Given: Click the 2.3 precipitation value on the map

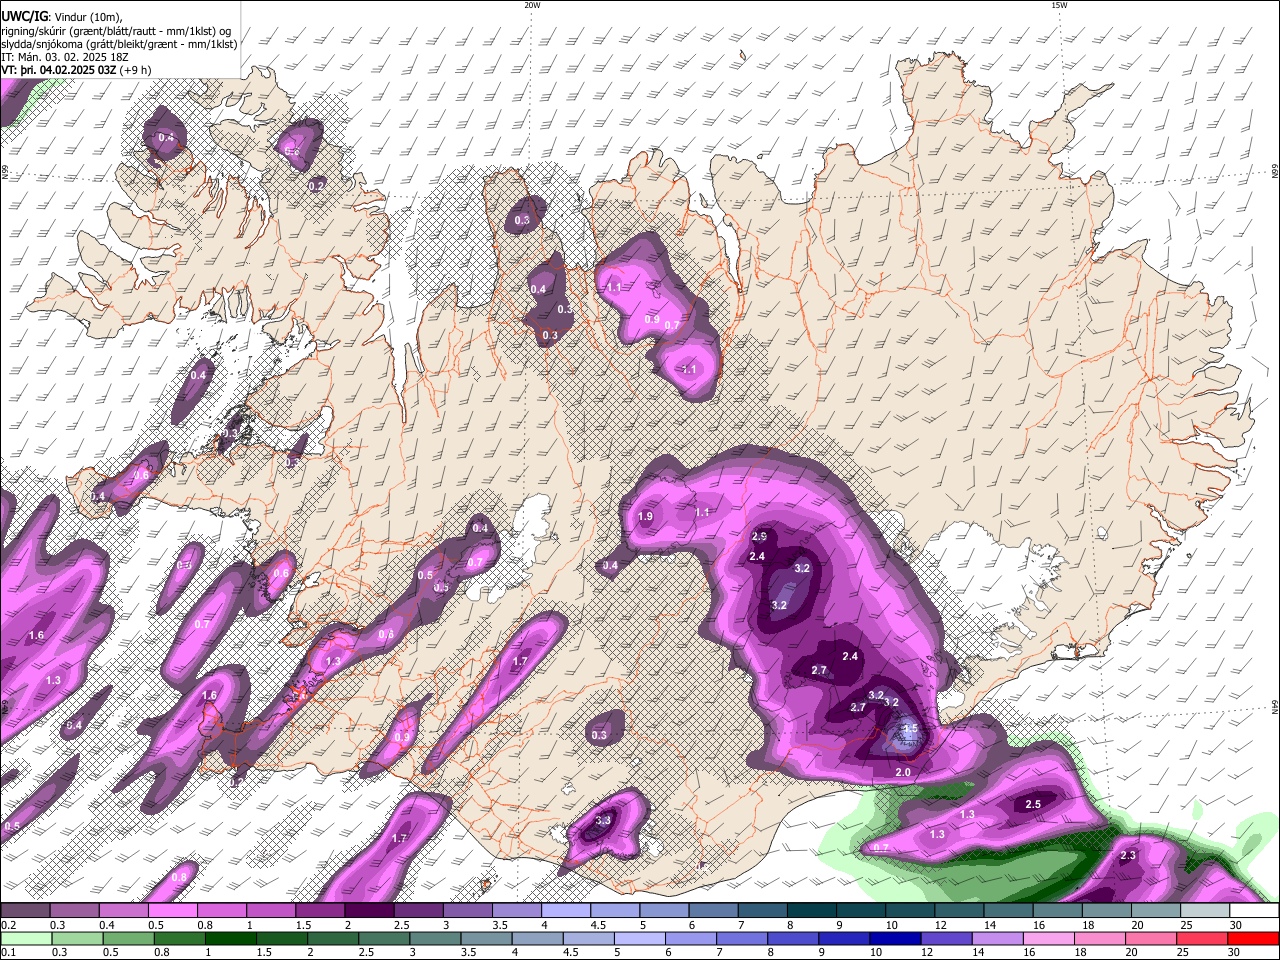Looking at the screenshot, I should (1128, 855).
